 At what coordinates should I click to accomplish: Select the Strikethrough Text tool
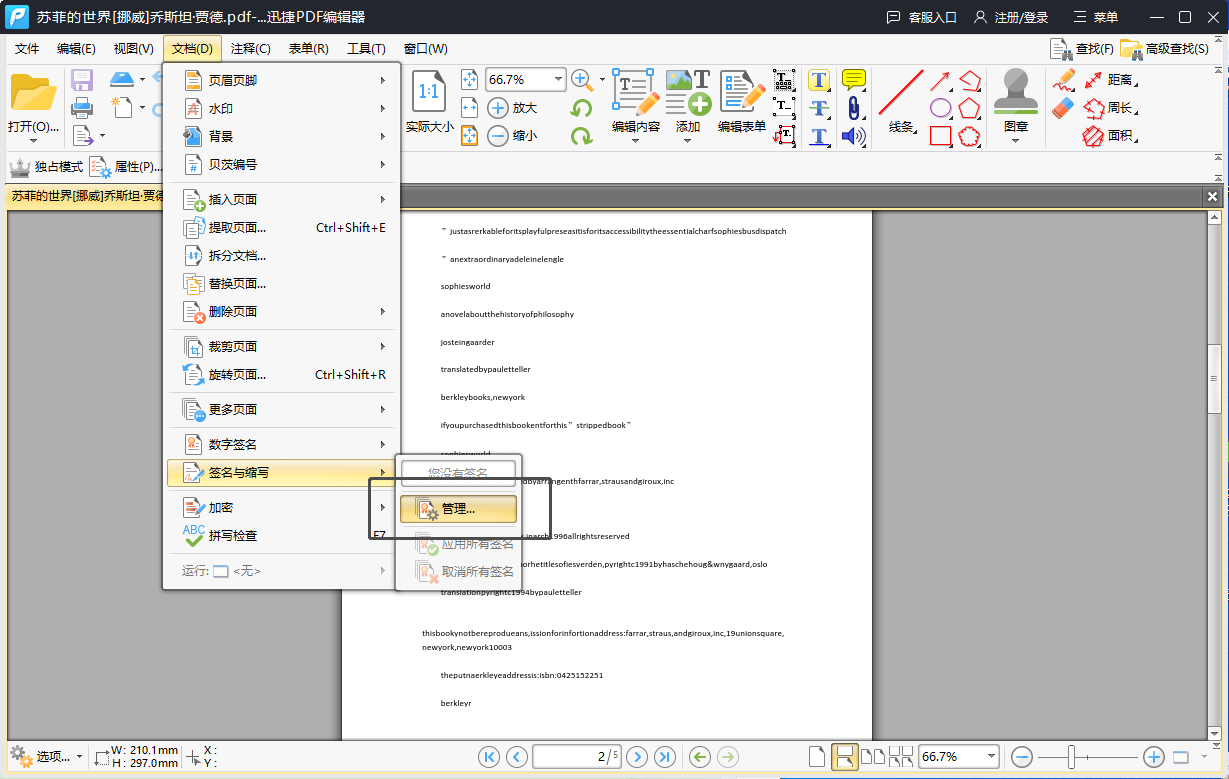coord(819,108)
